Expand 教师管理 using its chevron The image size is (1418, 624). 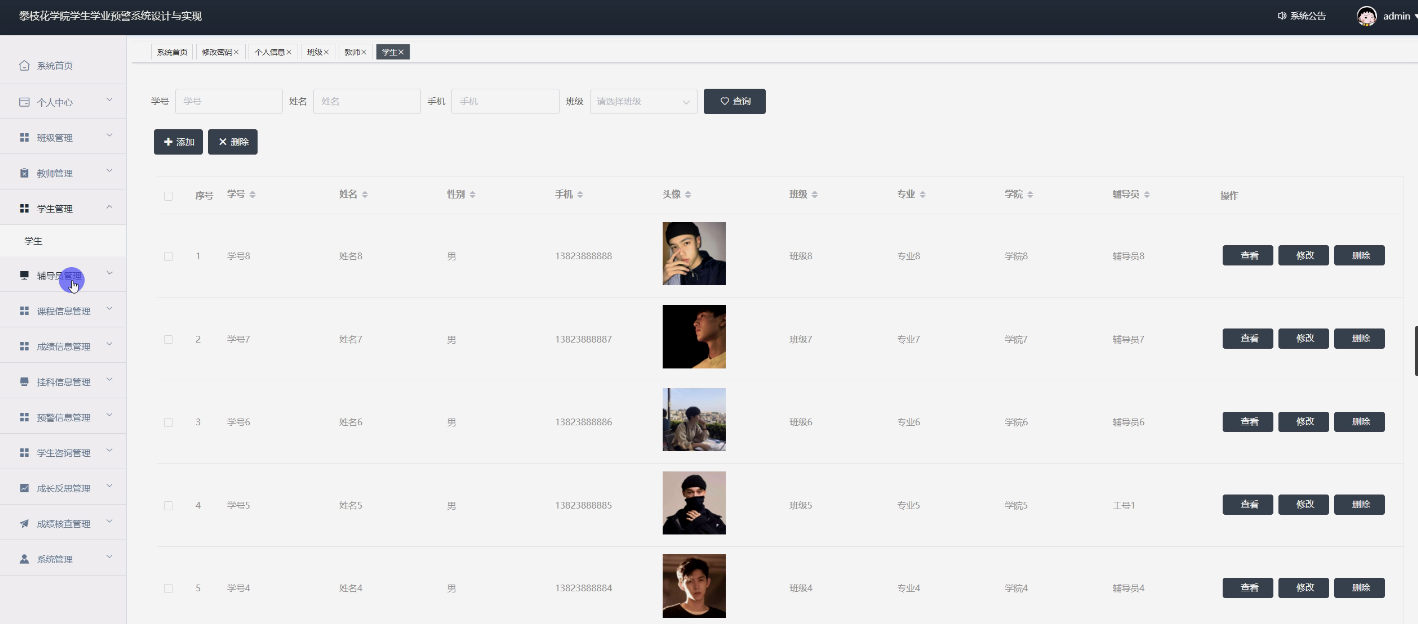point(109,172)
